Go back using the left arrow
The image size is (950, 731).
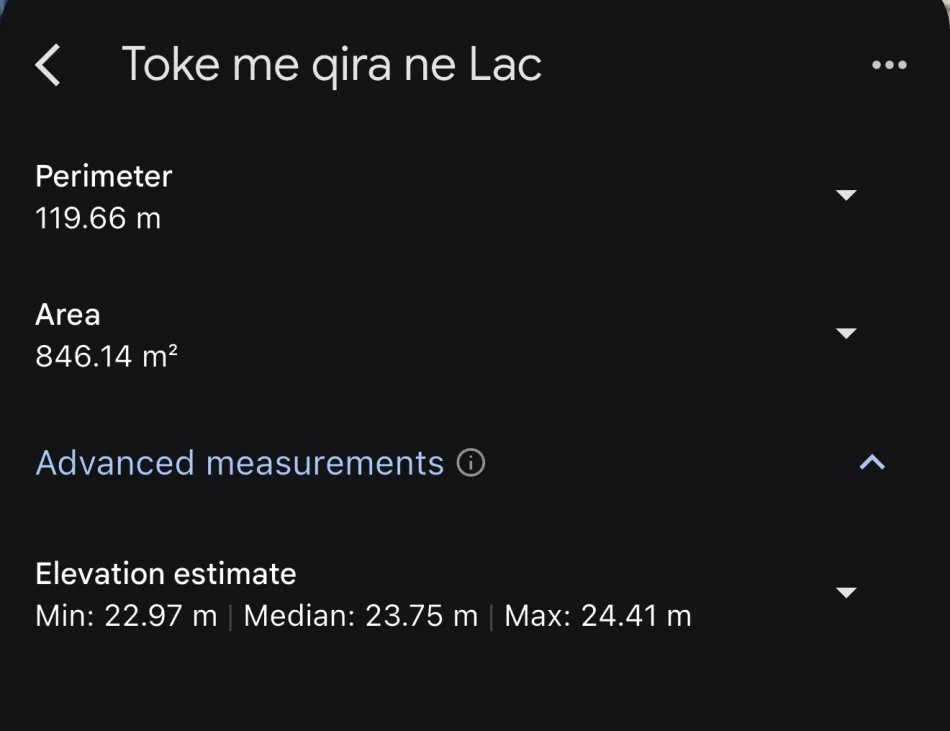coord(48,66)
